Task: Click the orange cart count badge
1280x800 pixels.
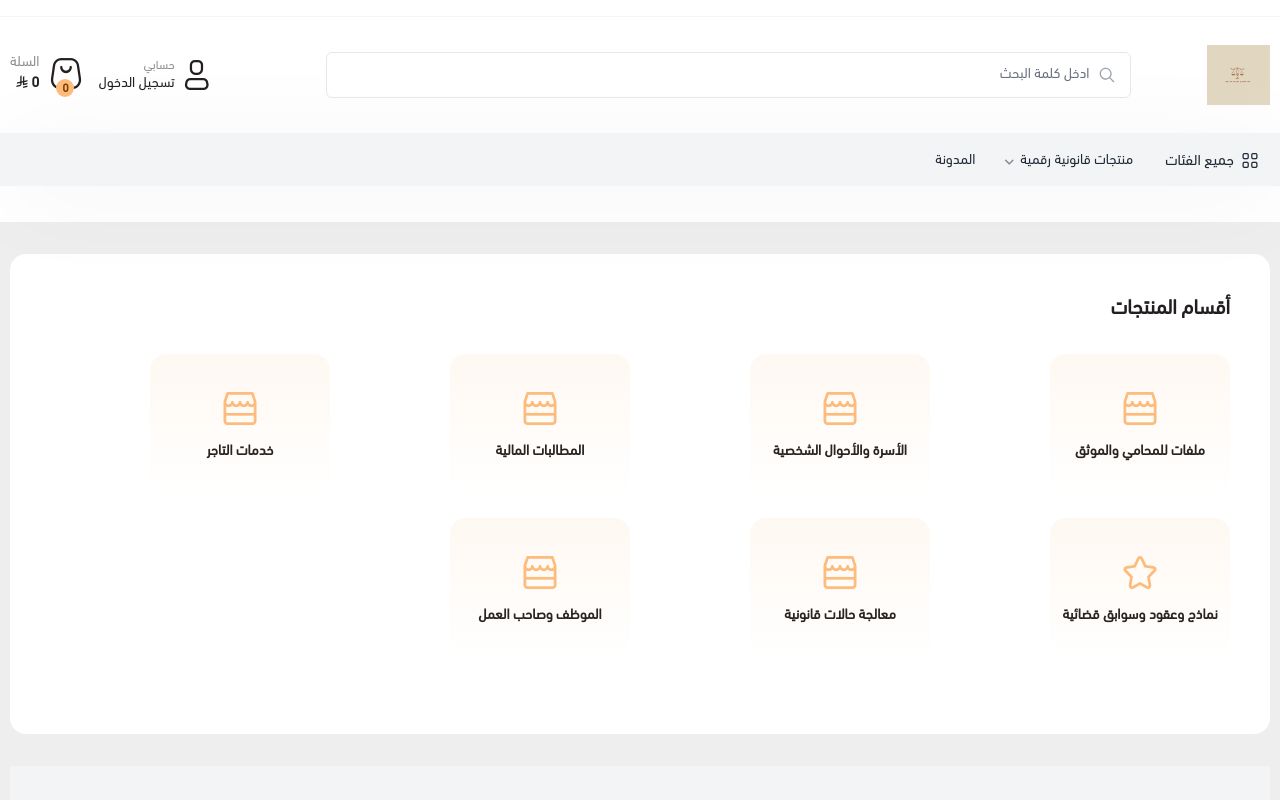Action: (65, 88)
